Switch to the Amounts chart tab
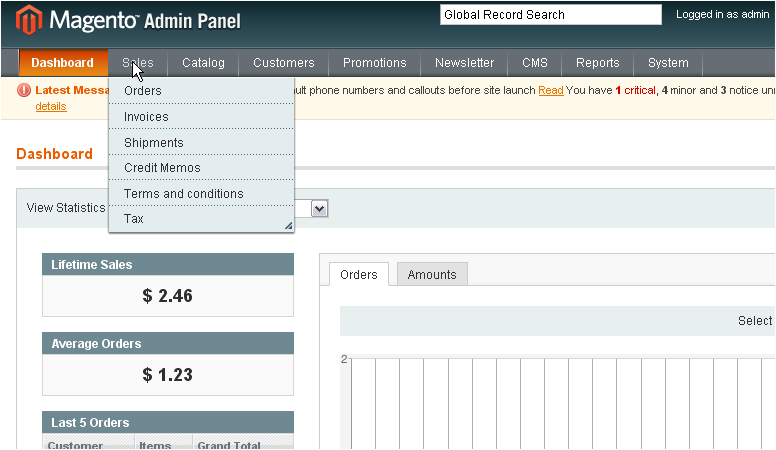This screenshot has height=450, width=776. pos(431,275)
